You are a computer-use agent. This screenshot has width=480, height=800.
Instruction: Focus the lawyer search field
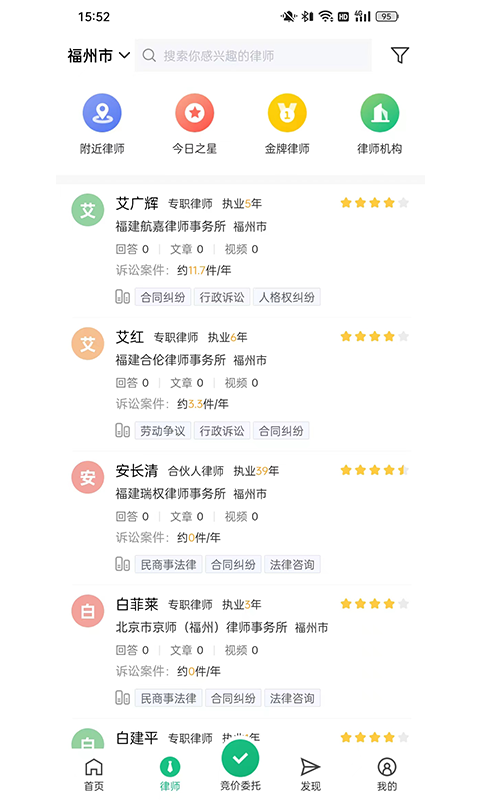point(253,55)
